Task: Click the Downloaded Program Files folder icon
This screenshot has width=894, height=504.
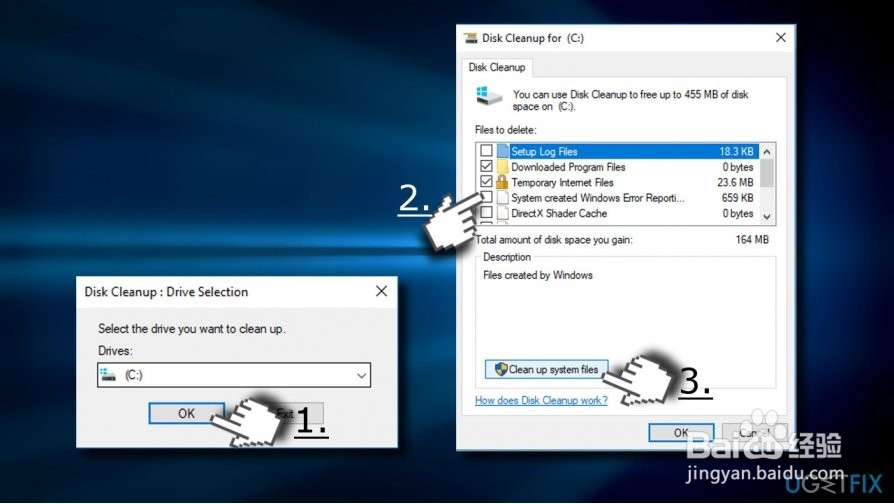Action: [502, 166]
